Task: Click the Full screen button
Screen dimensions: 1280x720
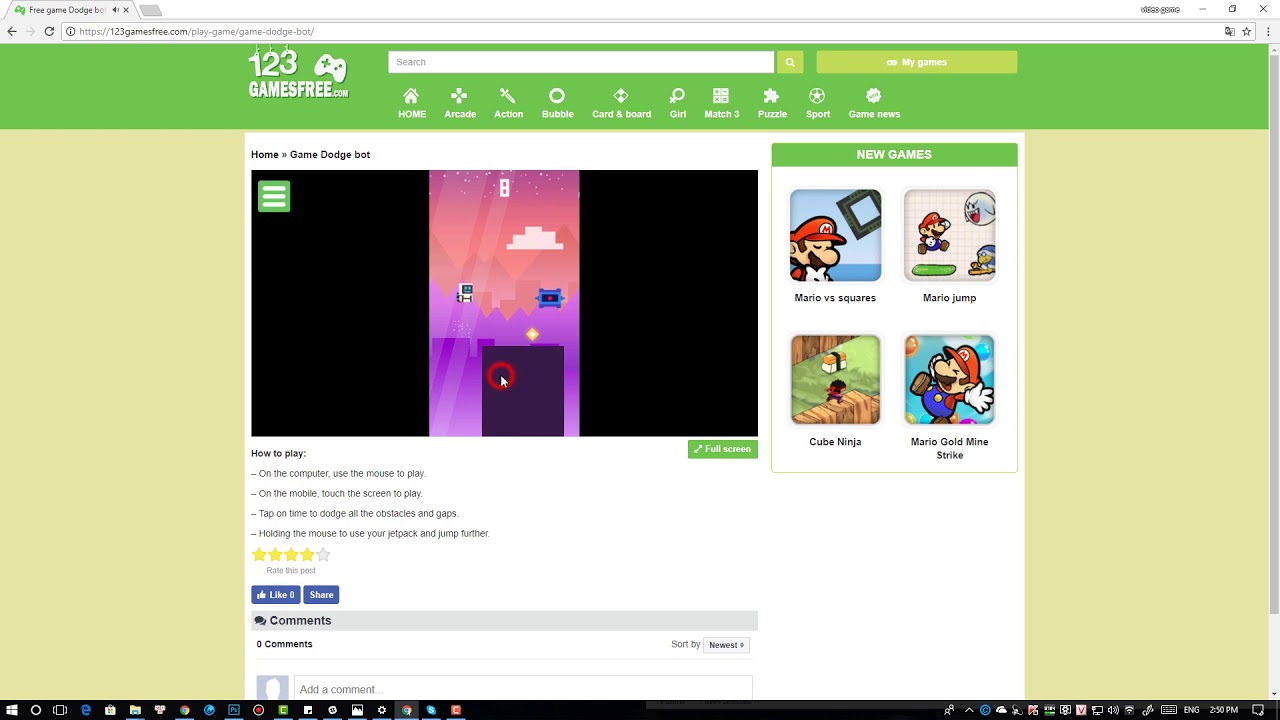Action: (722, 449)
